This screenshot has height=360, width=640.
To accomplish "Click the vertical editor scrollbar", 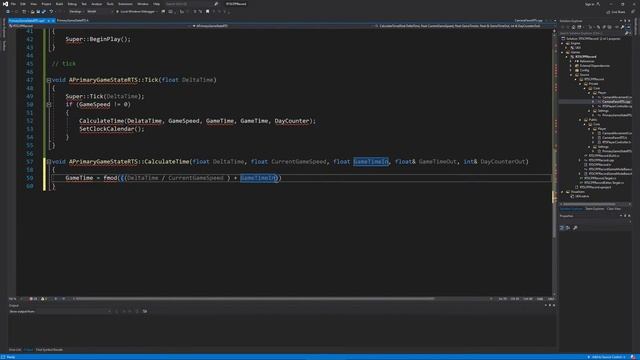I will coord(554,163).
